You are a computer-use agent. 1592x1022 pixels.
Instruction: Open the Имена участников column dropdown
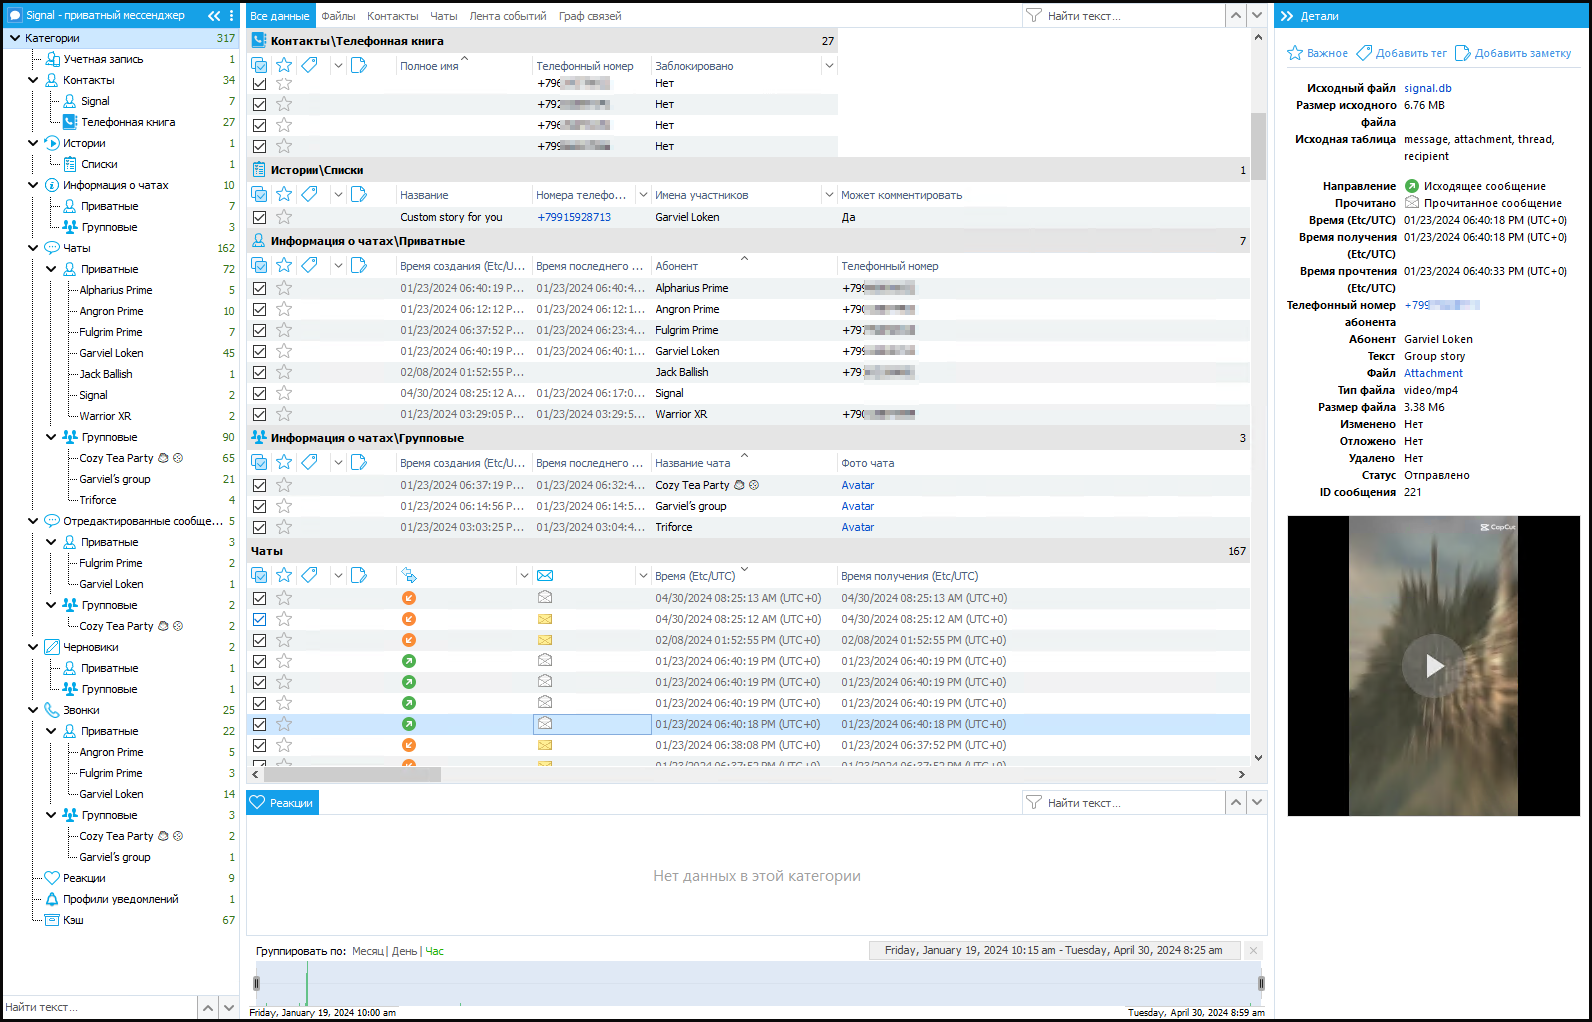829,195
